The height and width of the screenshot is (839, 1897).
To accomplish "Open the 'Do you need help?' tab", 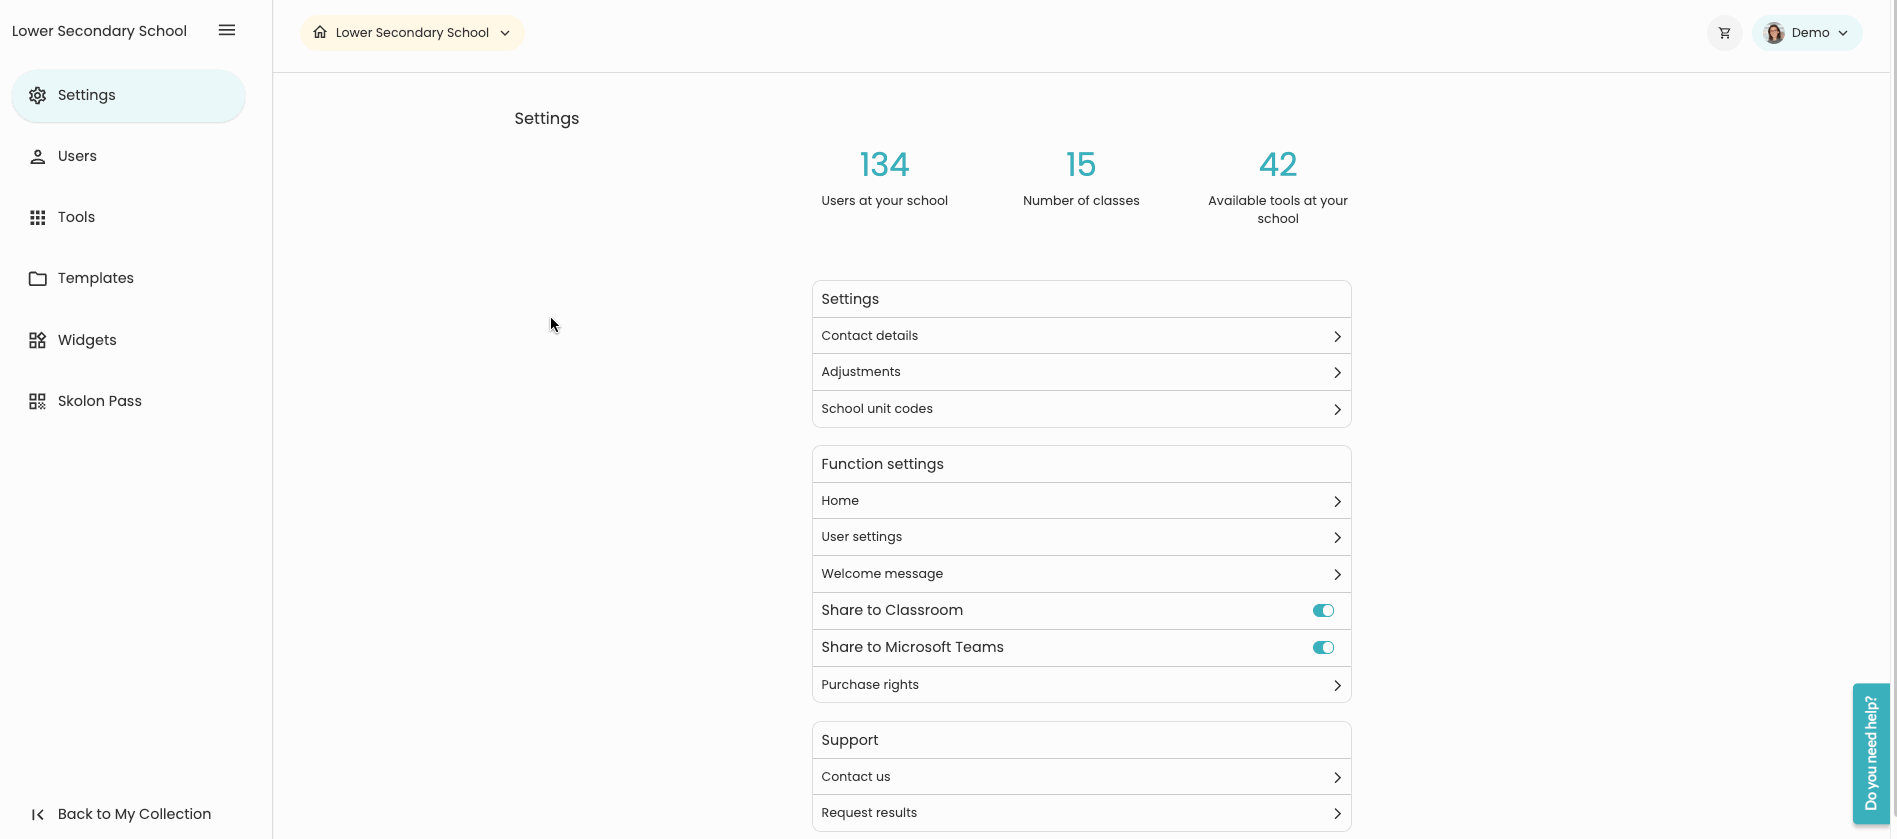I will (1870, 753).
